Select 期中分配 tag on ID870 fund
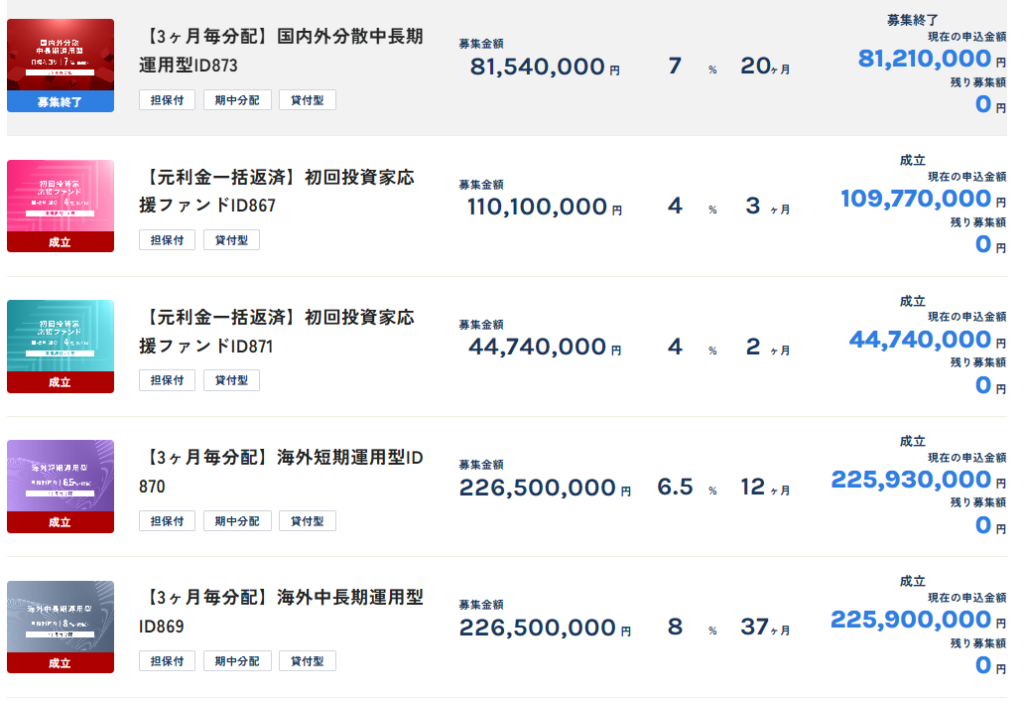 [237, 521]
